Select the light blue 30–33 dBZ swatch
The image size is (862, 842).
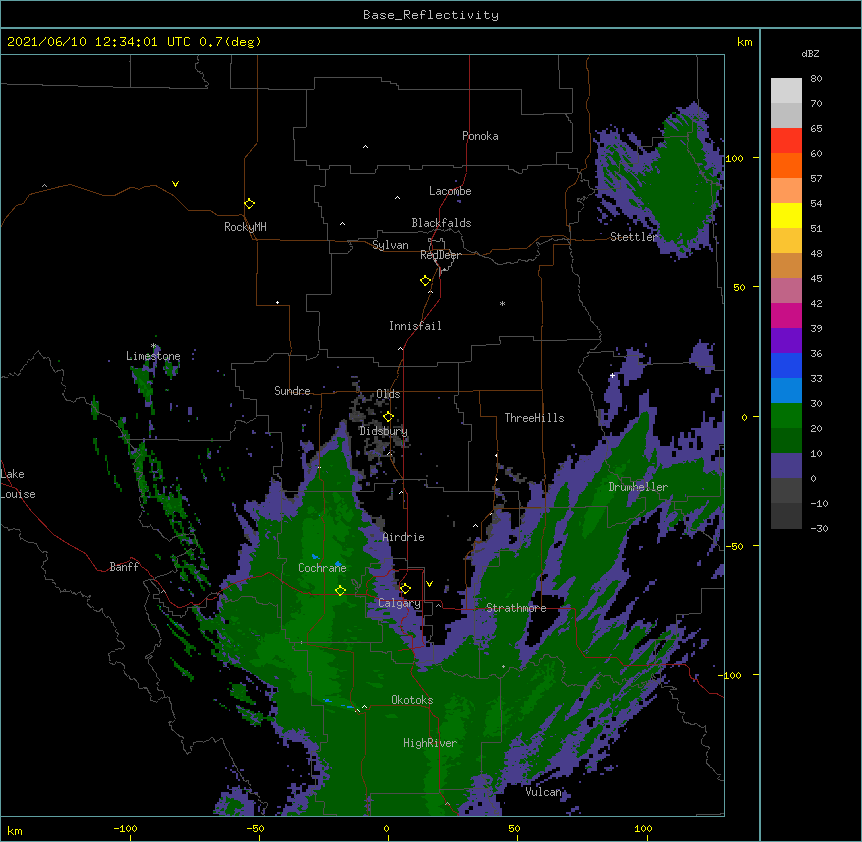pos(786,391)
